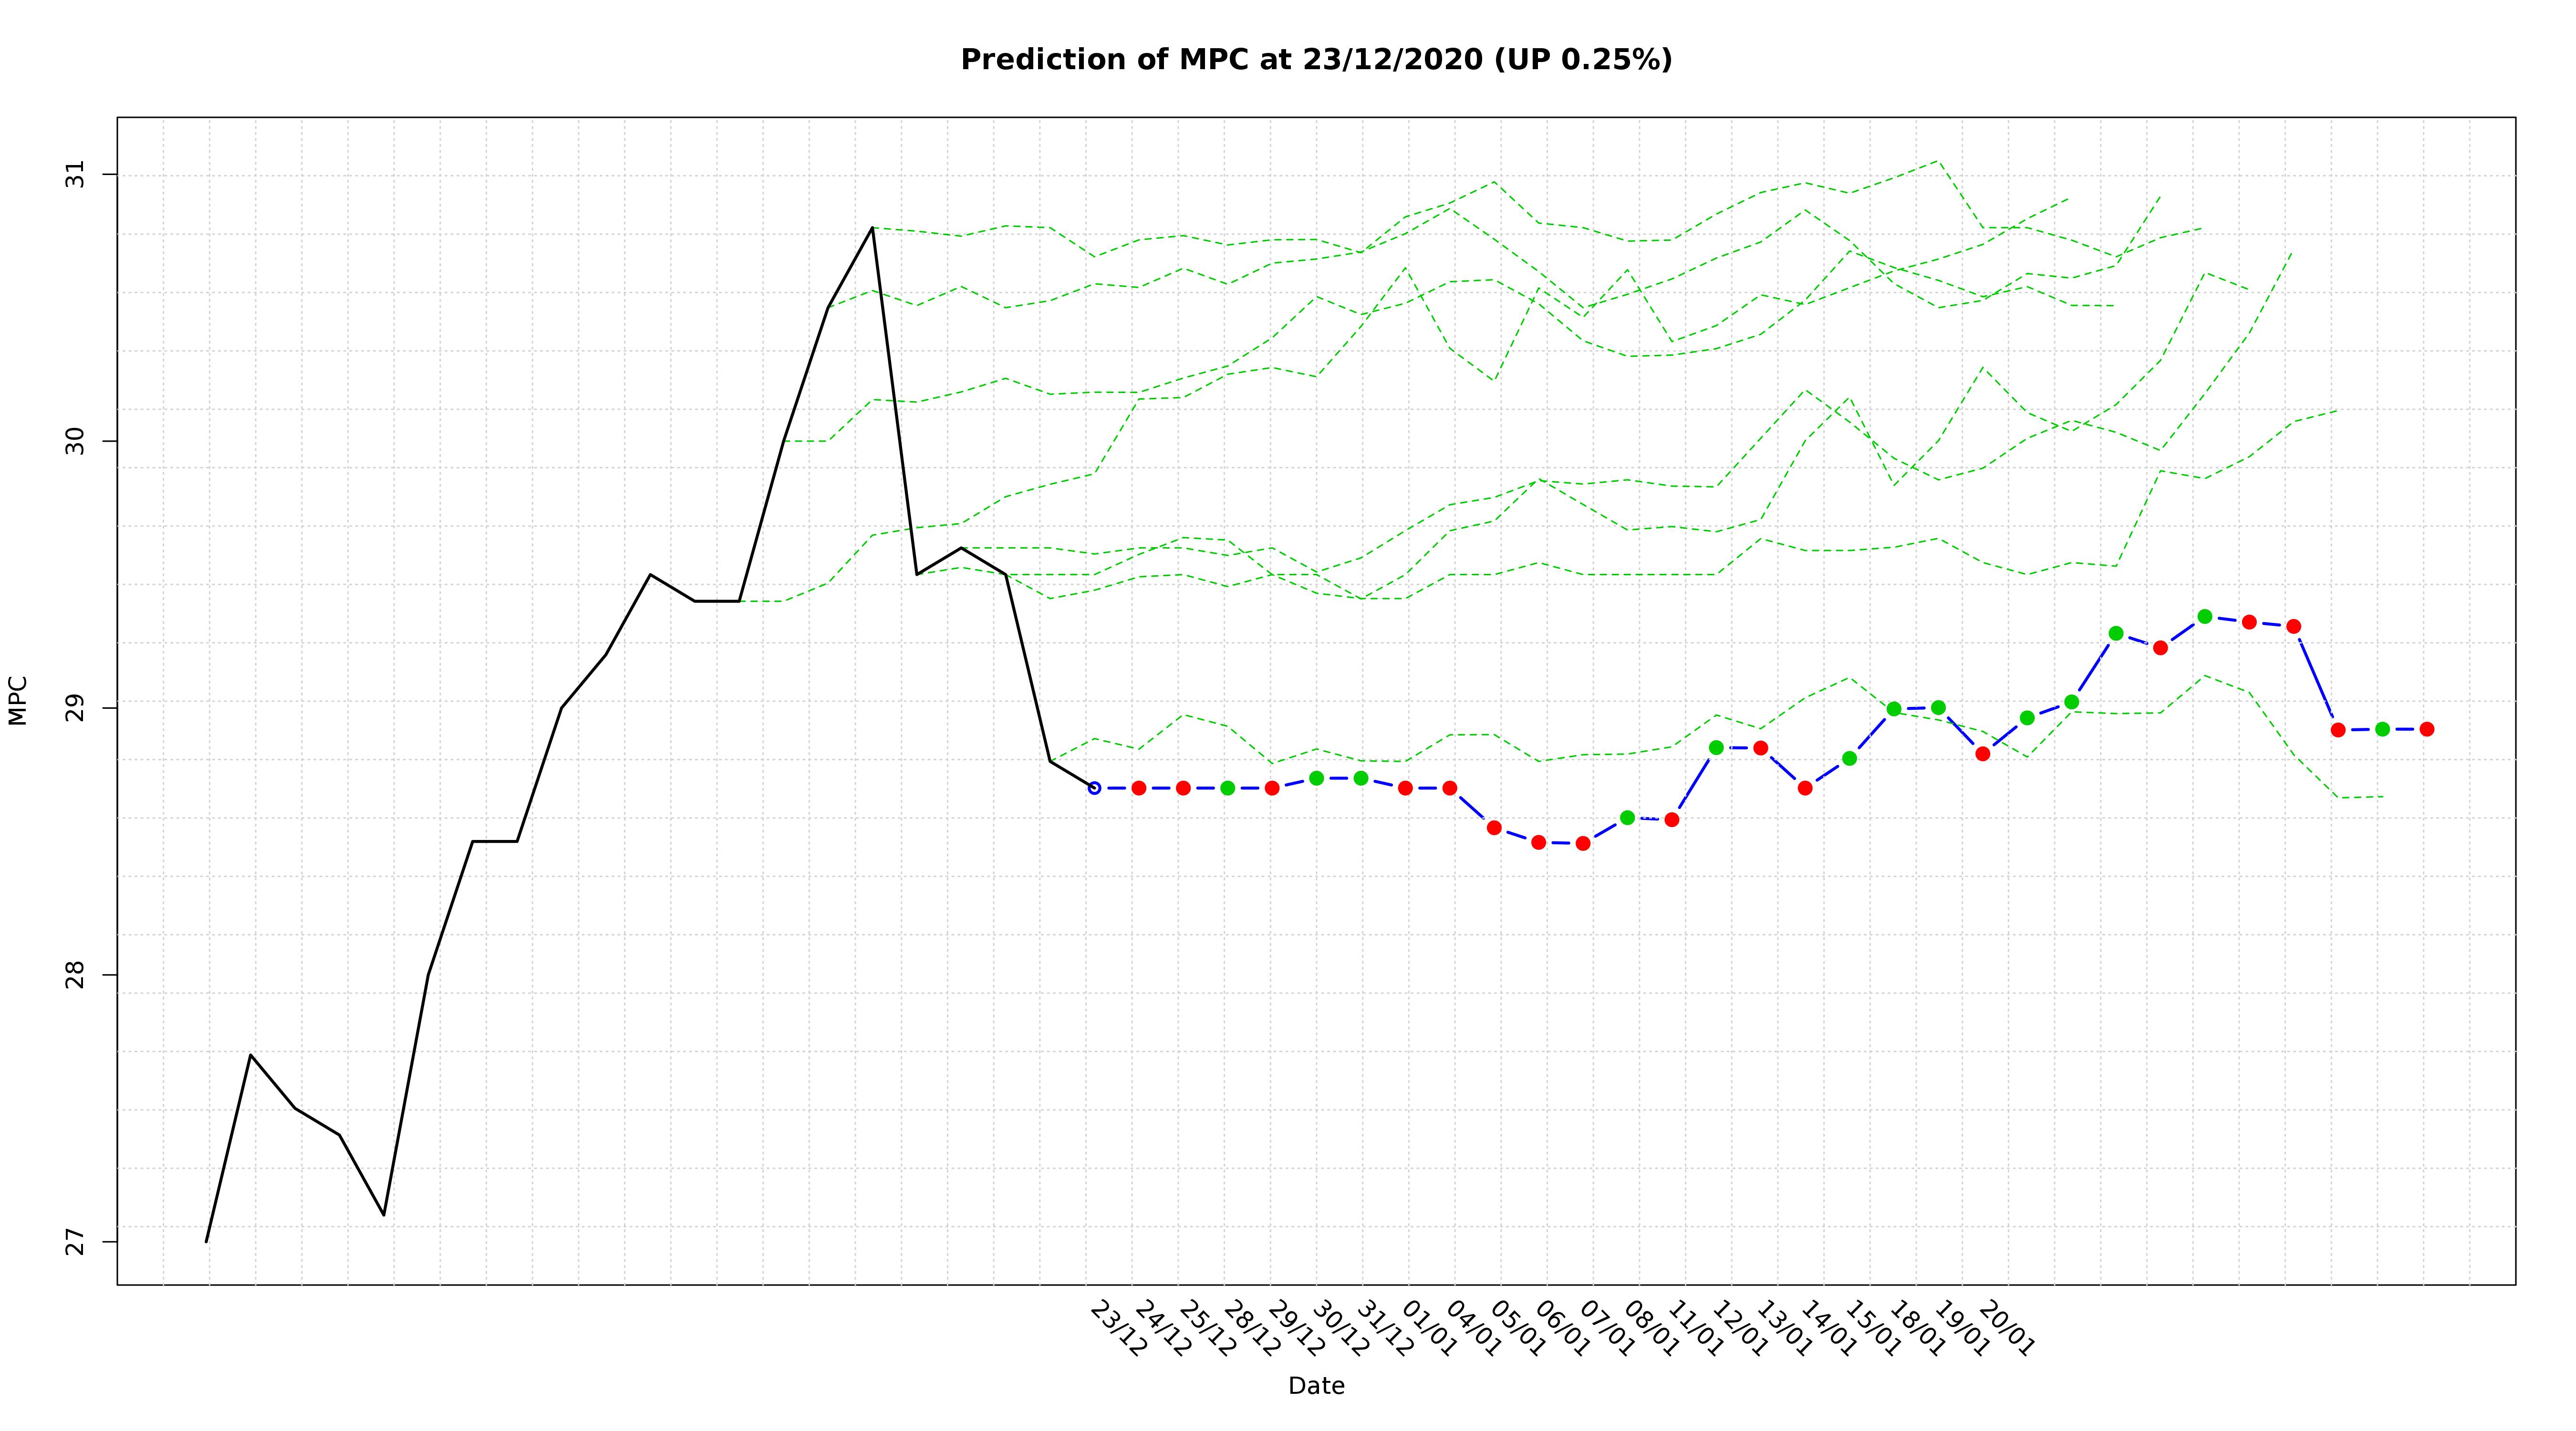Image resolution: width=2576 pixels, height=1431 pixels.
Task: Click the green dot above the 12/01 label
Action: click(x=1716, y=747)
